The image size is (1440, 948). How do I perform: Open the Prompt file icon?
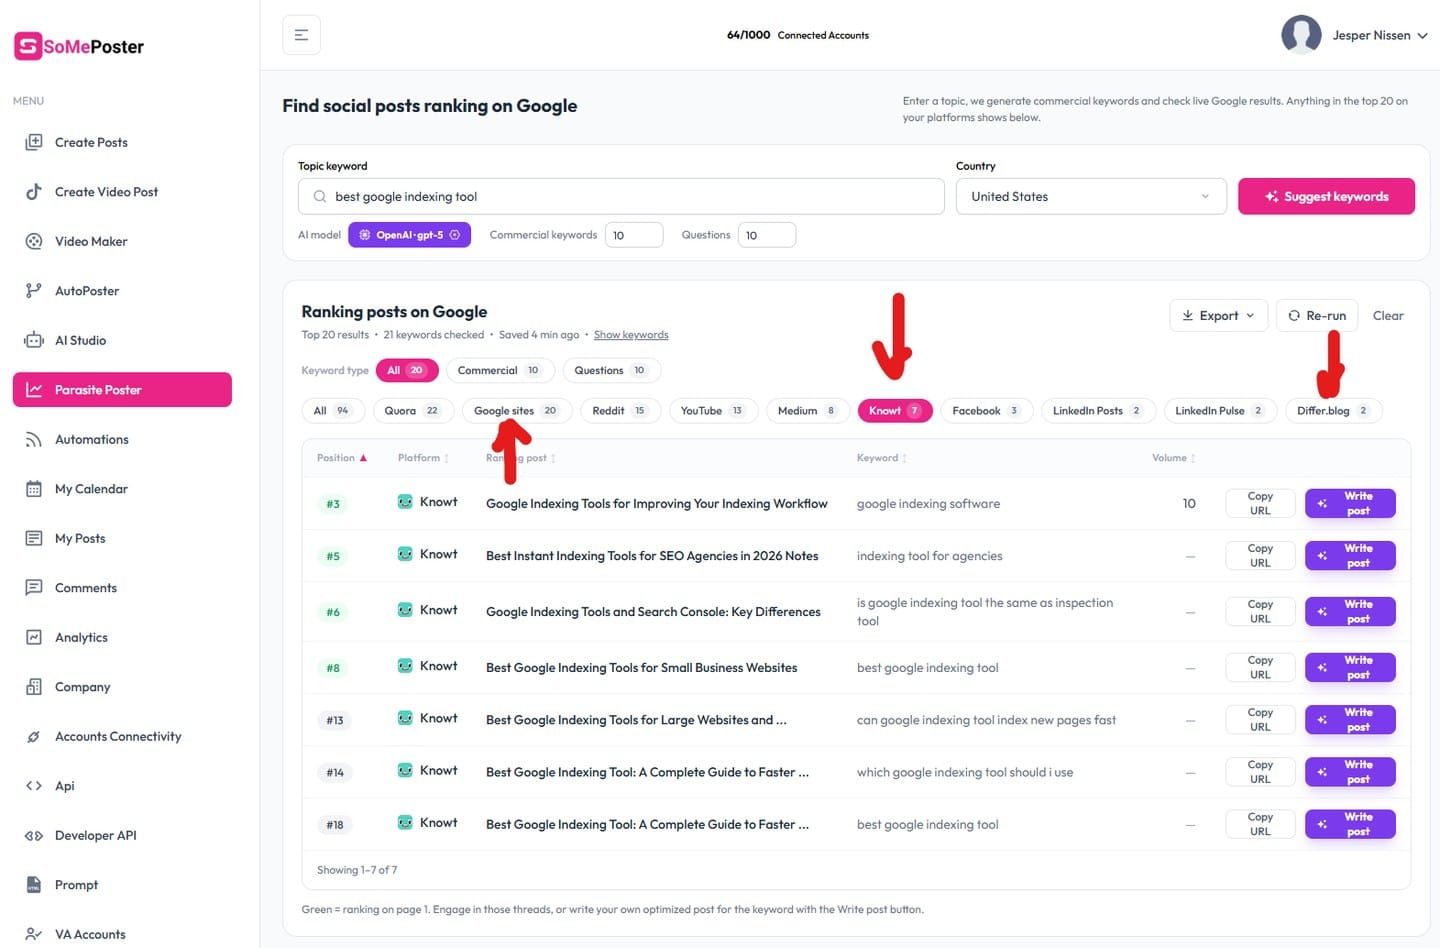point(34,885)
